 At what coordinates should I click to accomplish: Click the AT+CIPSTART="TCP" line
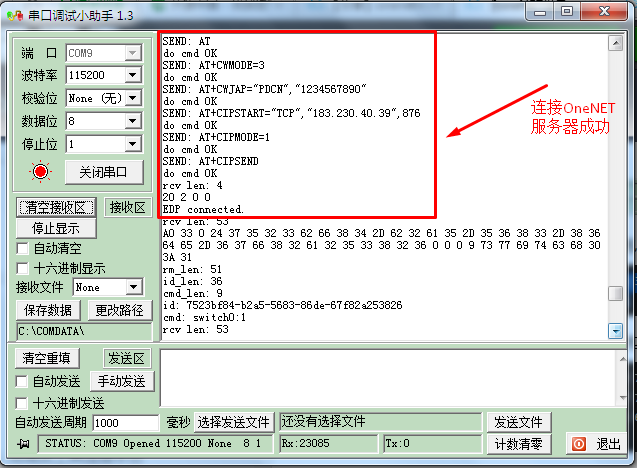tap(292, 113)
